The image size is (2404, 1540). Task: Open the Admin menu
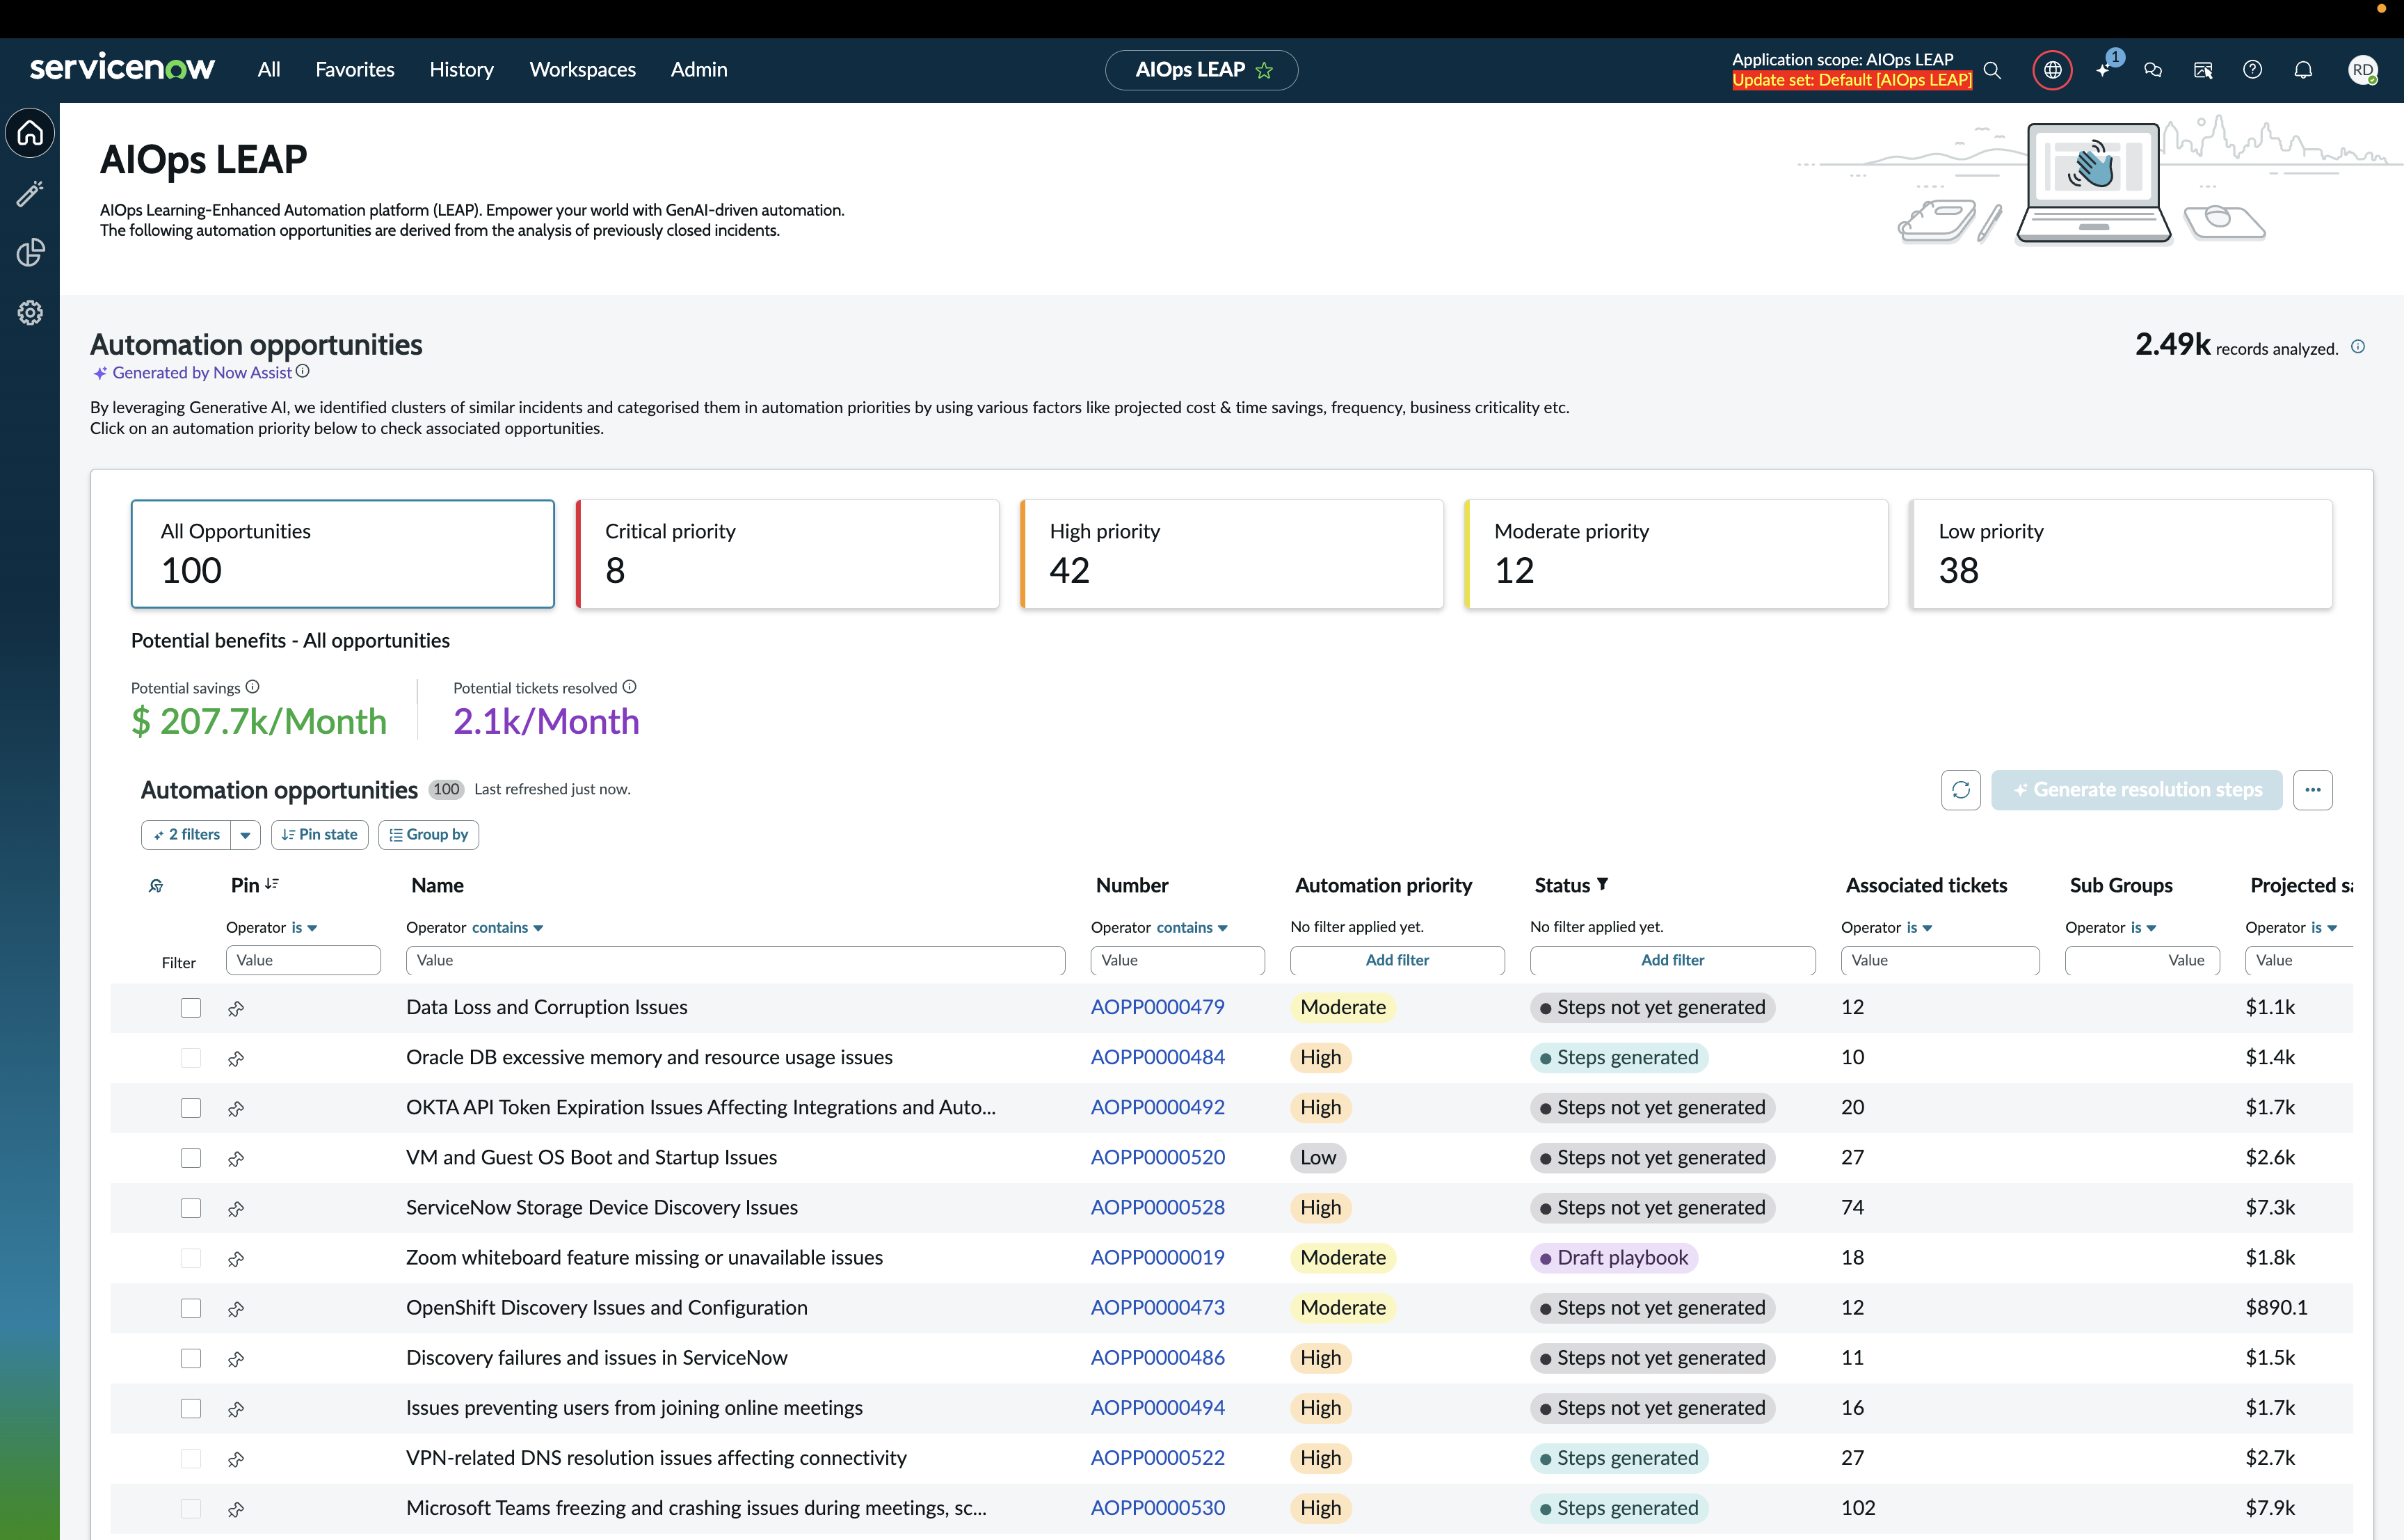699,70
